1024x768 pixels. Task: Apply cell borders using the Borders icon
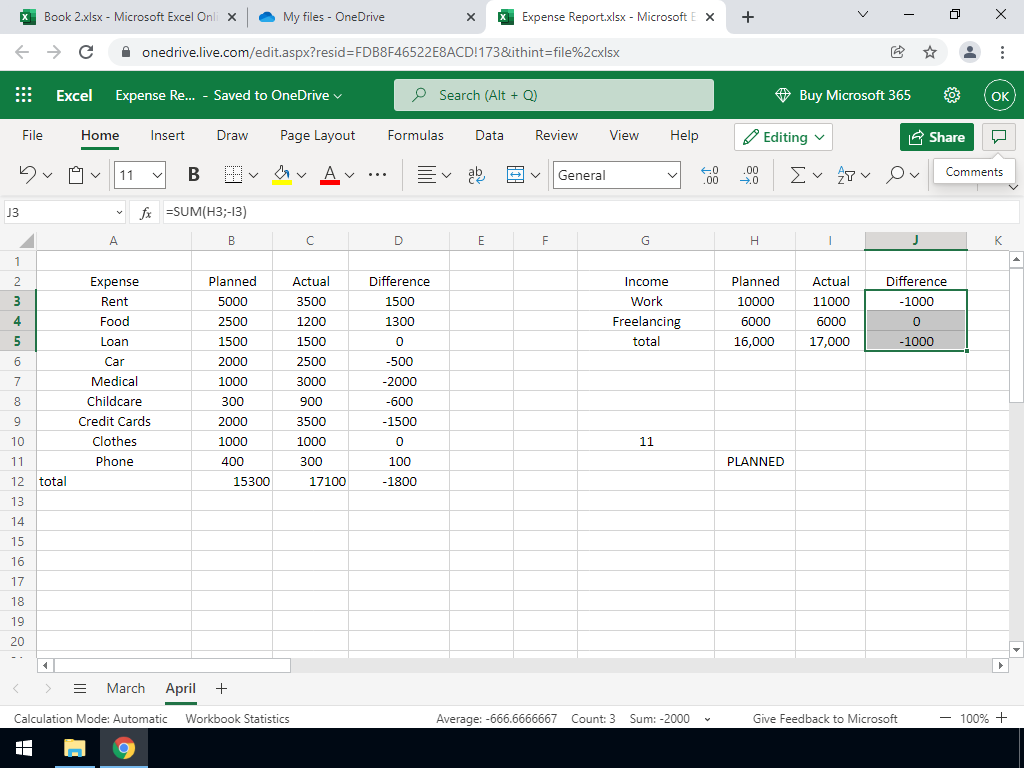coord(231,175)
